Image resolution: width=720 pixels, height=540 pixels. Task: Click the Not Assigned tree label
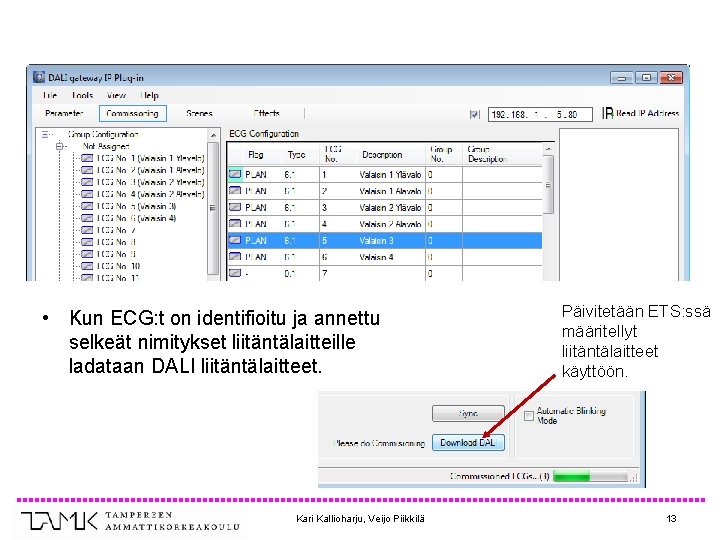tap(106, 146)
